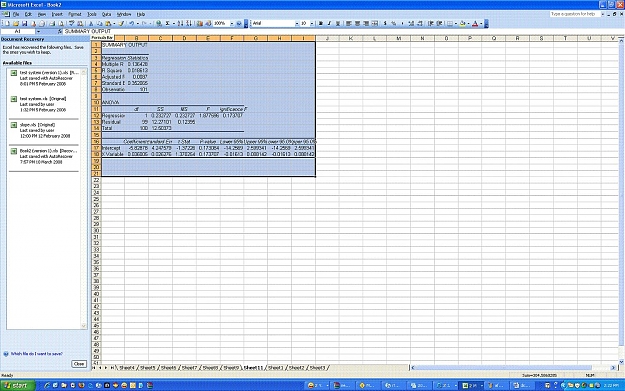Copy the selected cells

pyautogui.click(x=99, y=24)
